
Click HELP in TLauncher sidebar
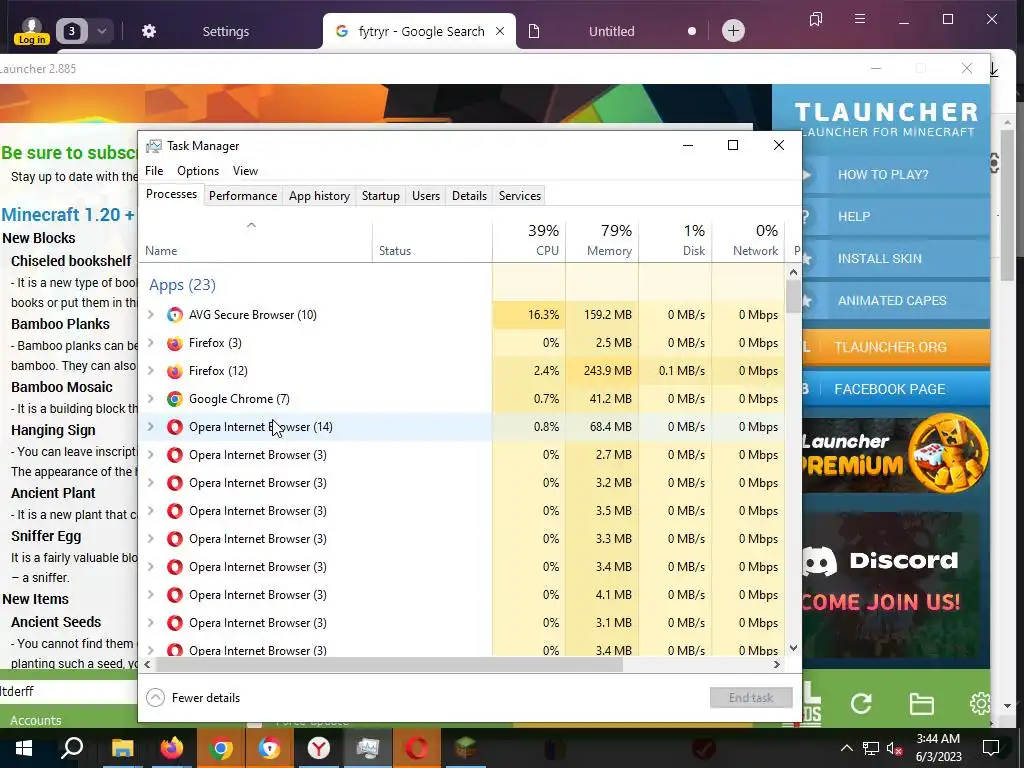tap(895, 216)
